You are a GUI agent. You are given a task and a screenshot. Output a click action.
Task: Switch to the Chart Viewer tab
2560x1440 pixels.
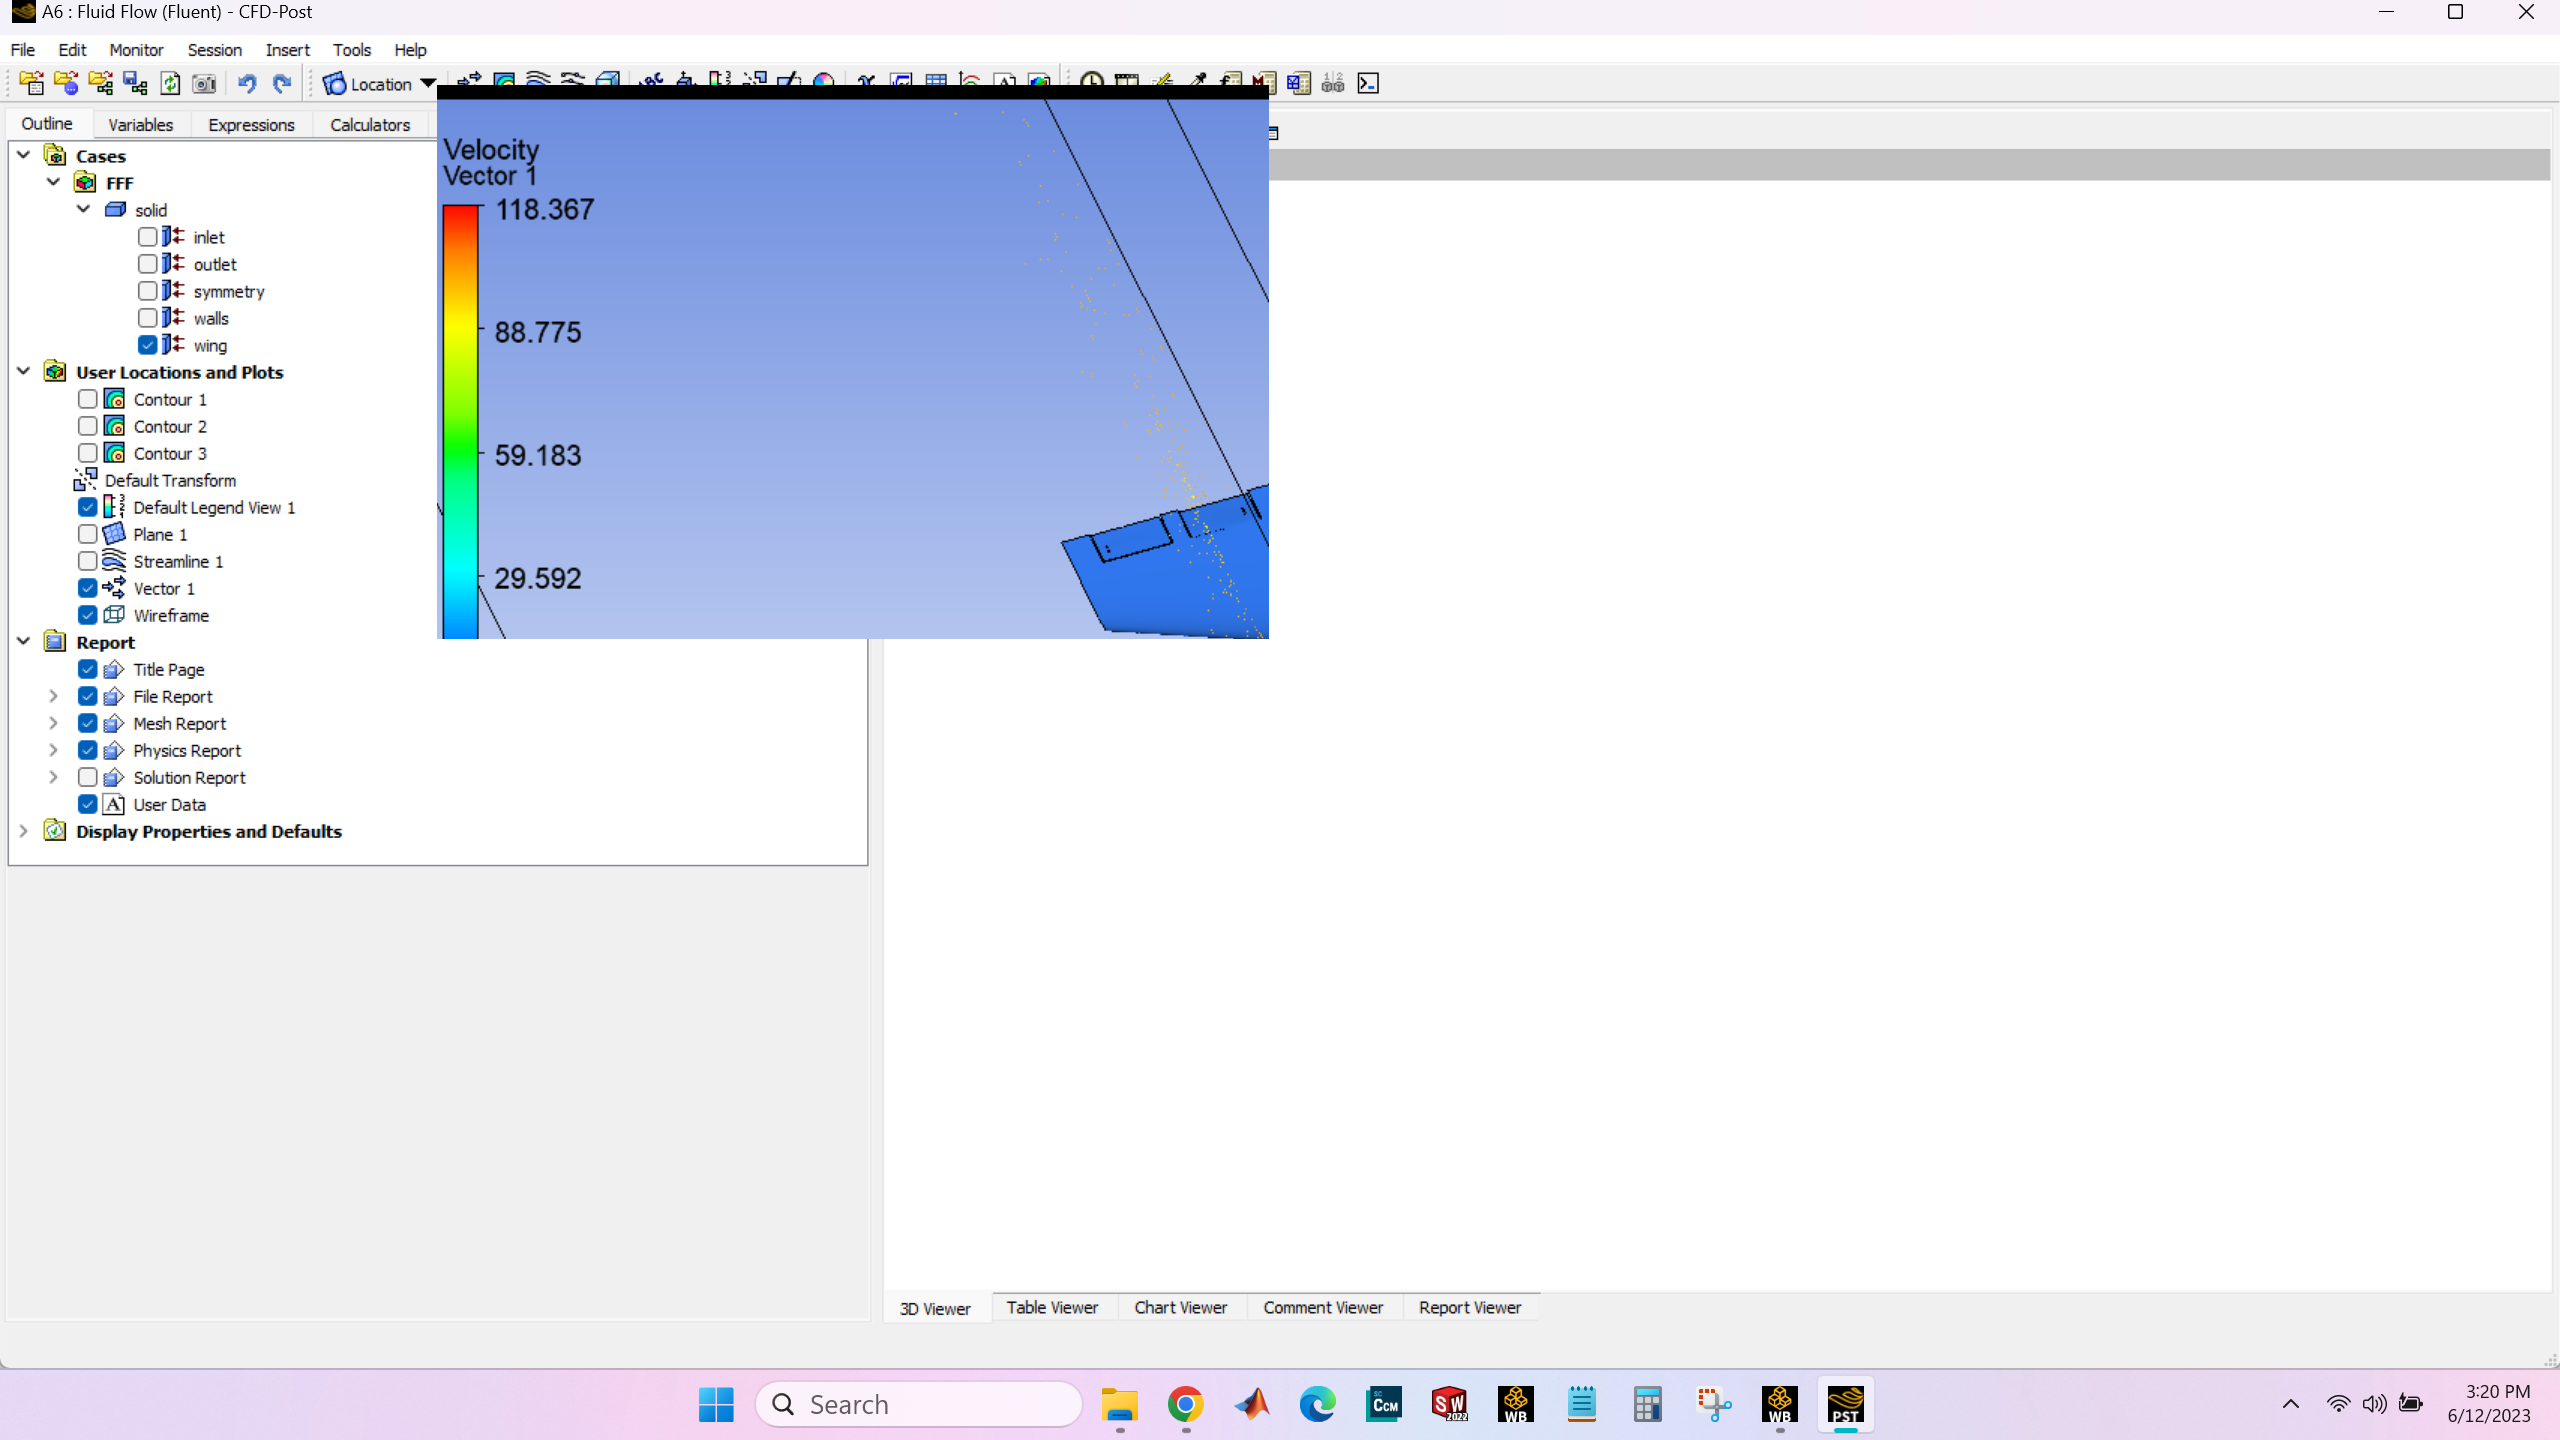[1180, 1308]
